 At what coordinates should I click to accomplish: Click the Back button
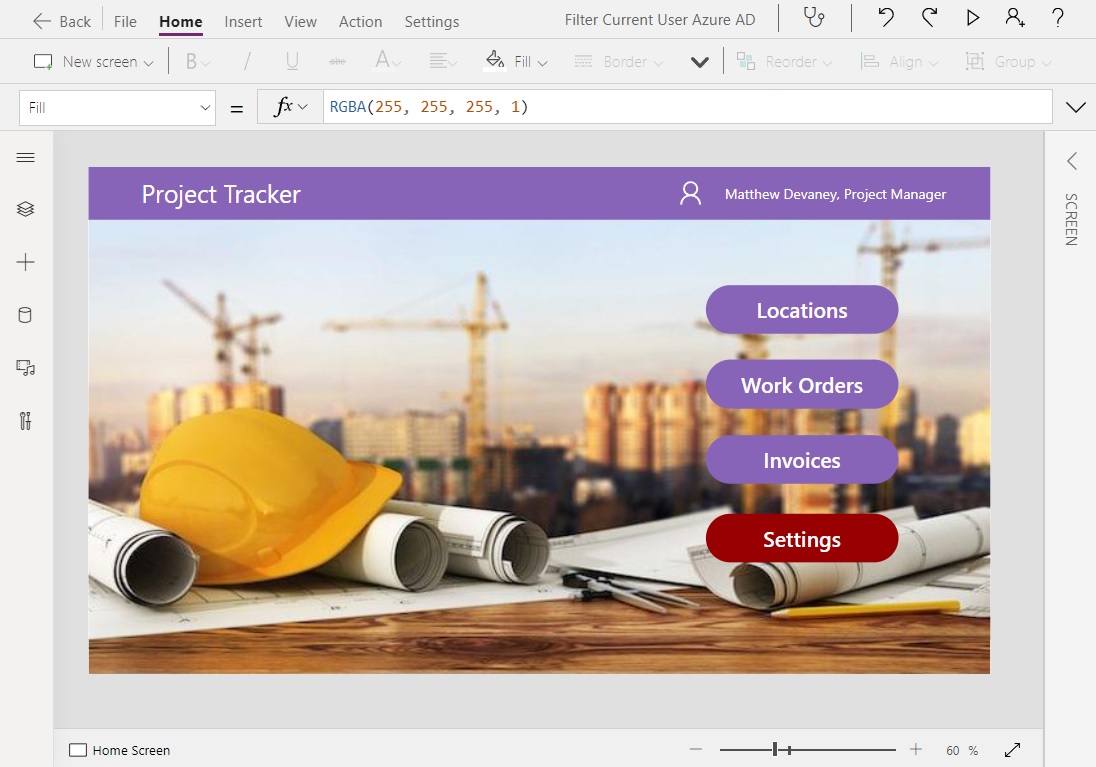[60, 20]
